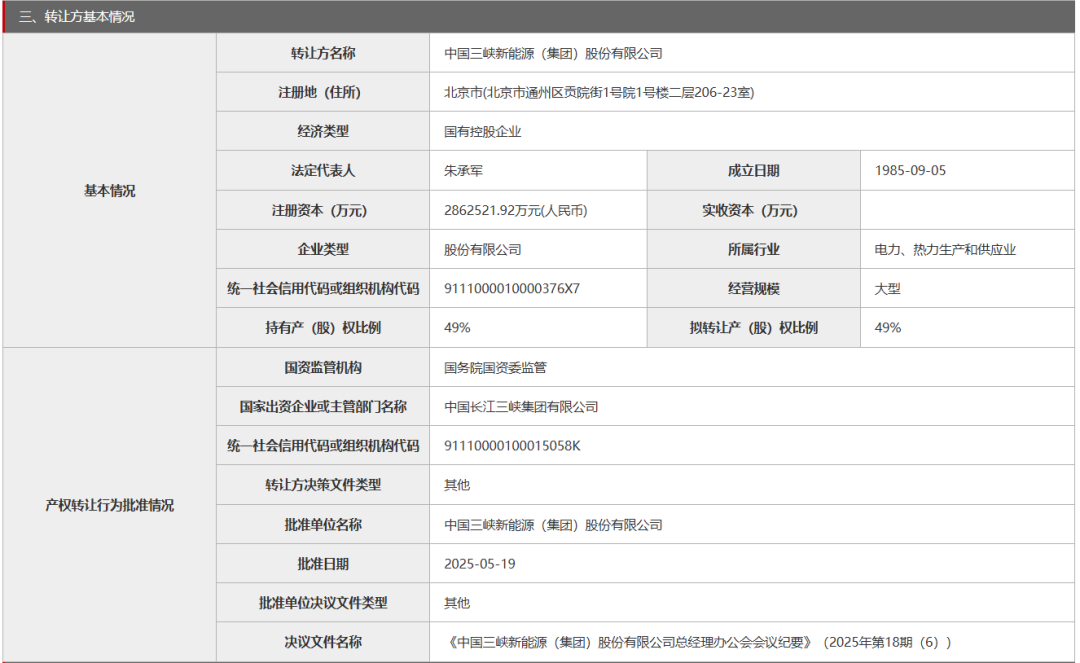Select the 中国长江三峡集团有限公司 value
Viewport: 1080px width, 663px height.
pyautogui.click(x=521, y=407)
